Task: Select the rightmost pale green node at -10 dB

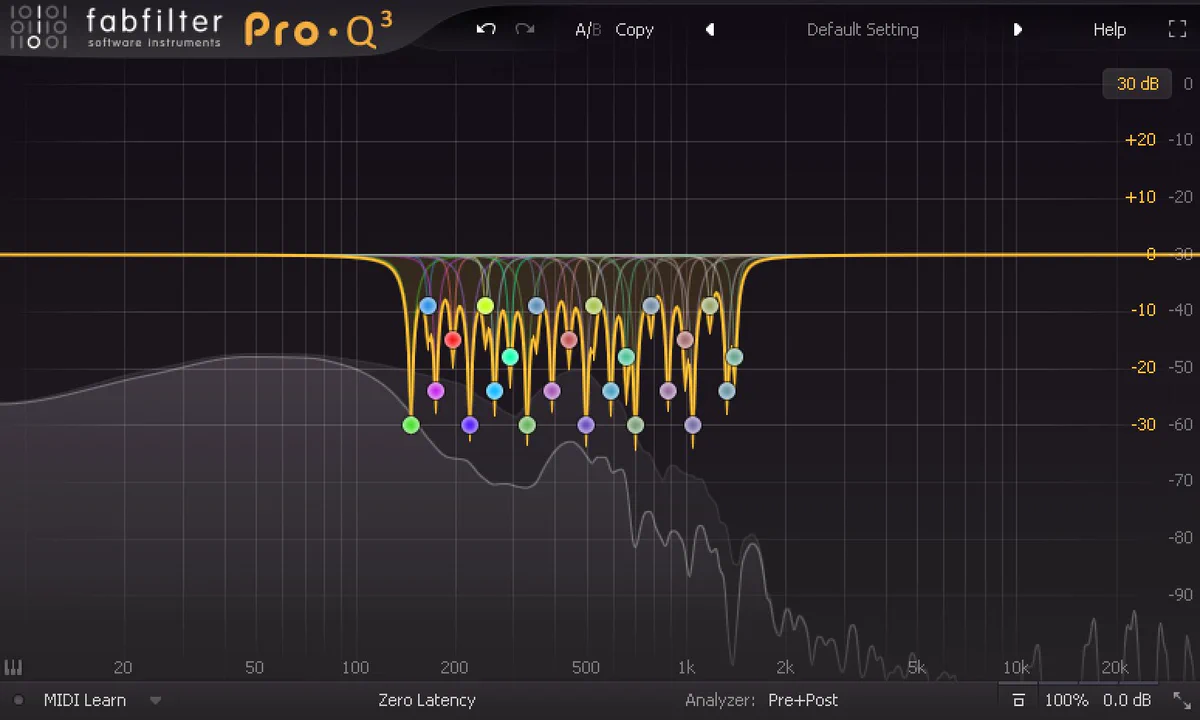Action: tap(710, 306)
